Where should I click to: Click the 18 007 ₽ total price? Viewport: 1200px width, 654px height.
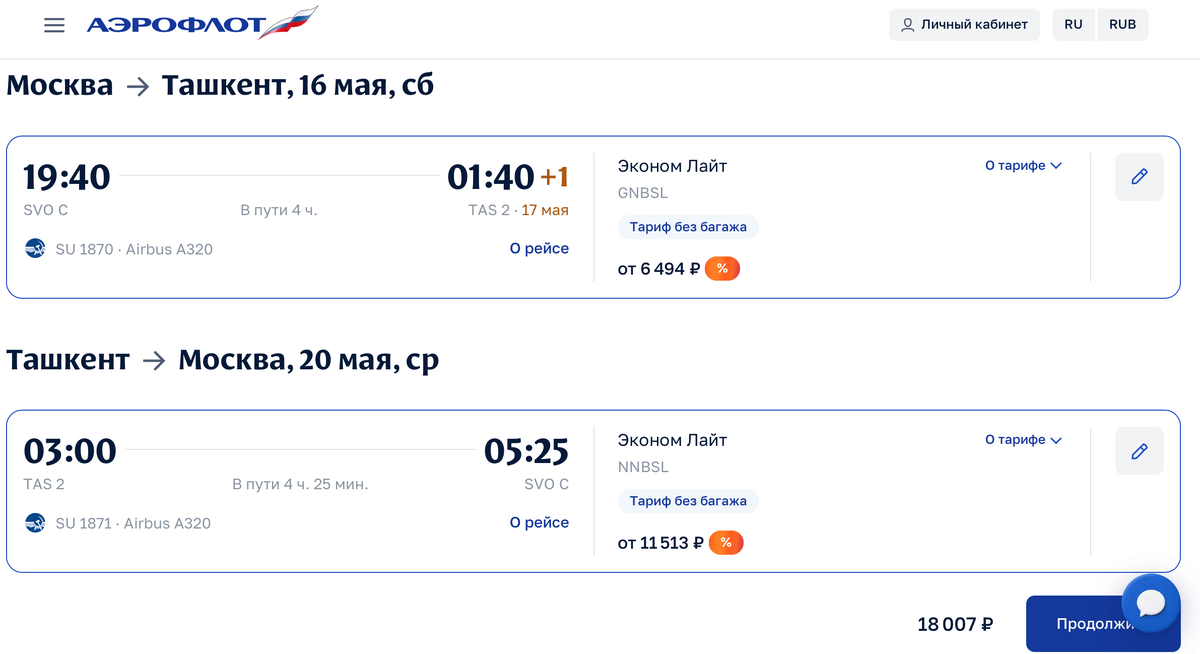coord(955,625)
